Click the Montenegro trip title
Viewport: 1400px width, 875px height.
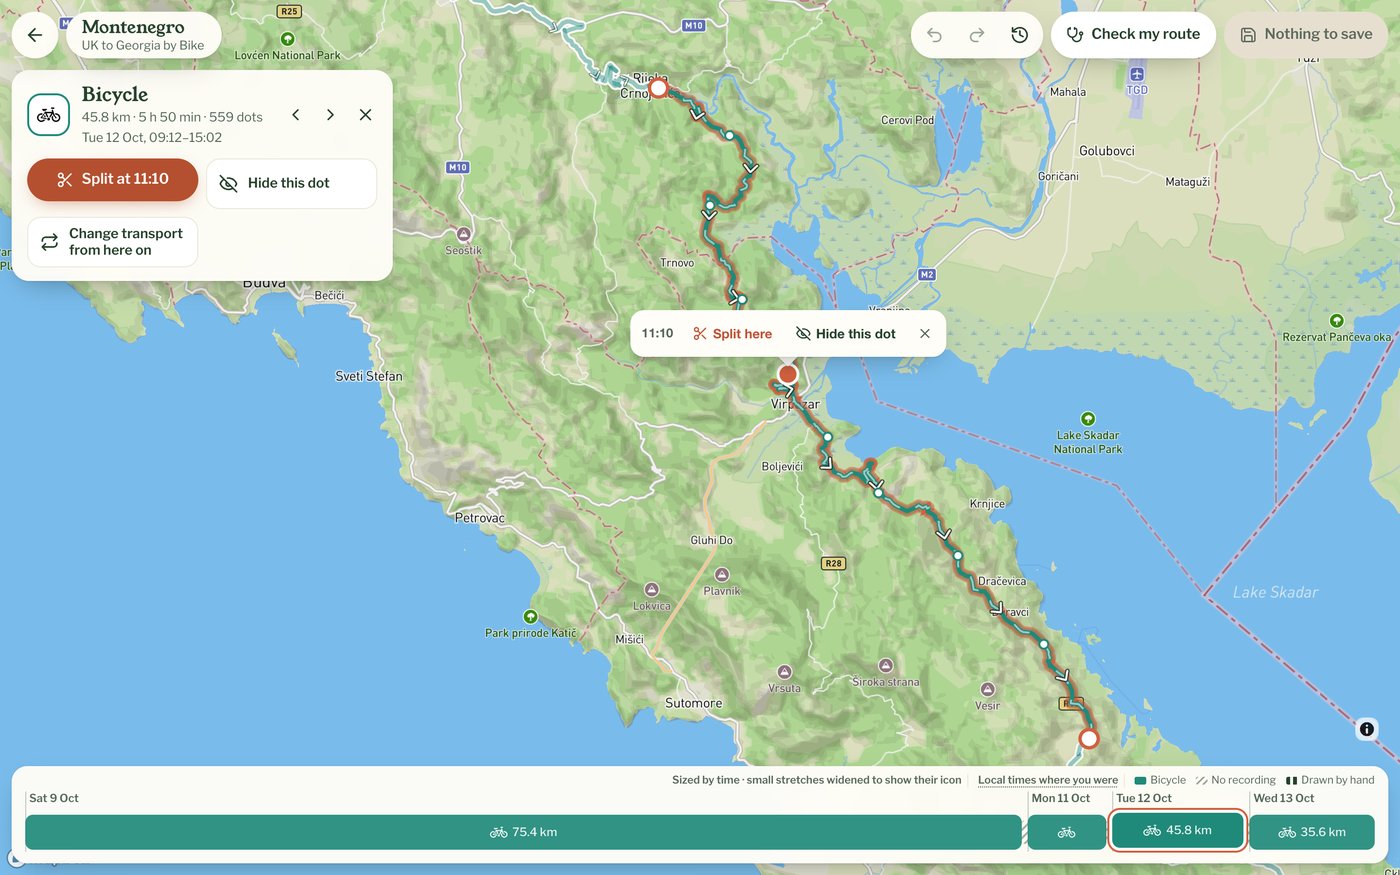click(x=133, y=27)
